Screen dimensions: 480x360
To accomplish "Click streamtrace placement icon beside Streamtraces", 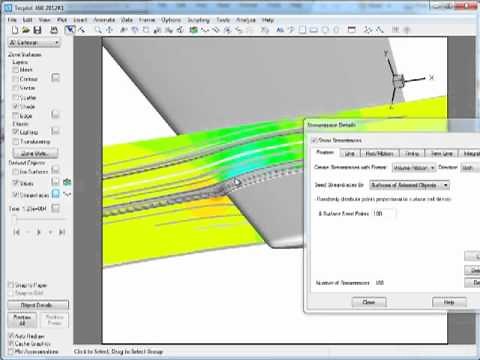I will (x=67, y=194).
